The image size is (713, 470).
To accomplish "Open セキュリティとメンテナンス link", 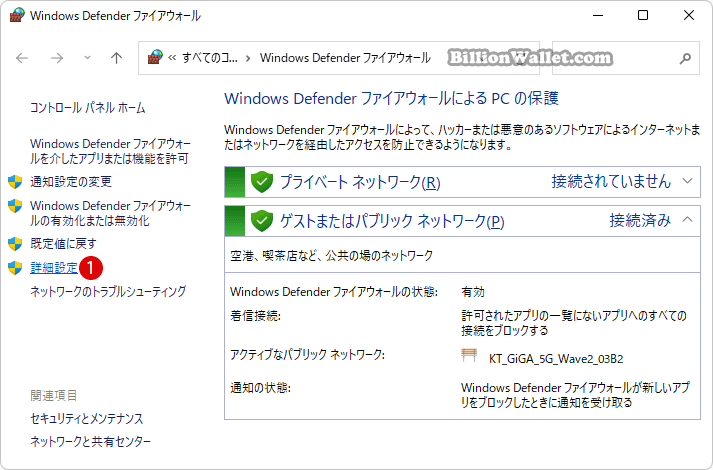I will [86, 419].
